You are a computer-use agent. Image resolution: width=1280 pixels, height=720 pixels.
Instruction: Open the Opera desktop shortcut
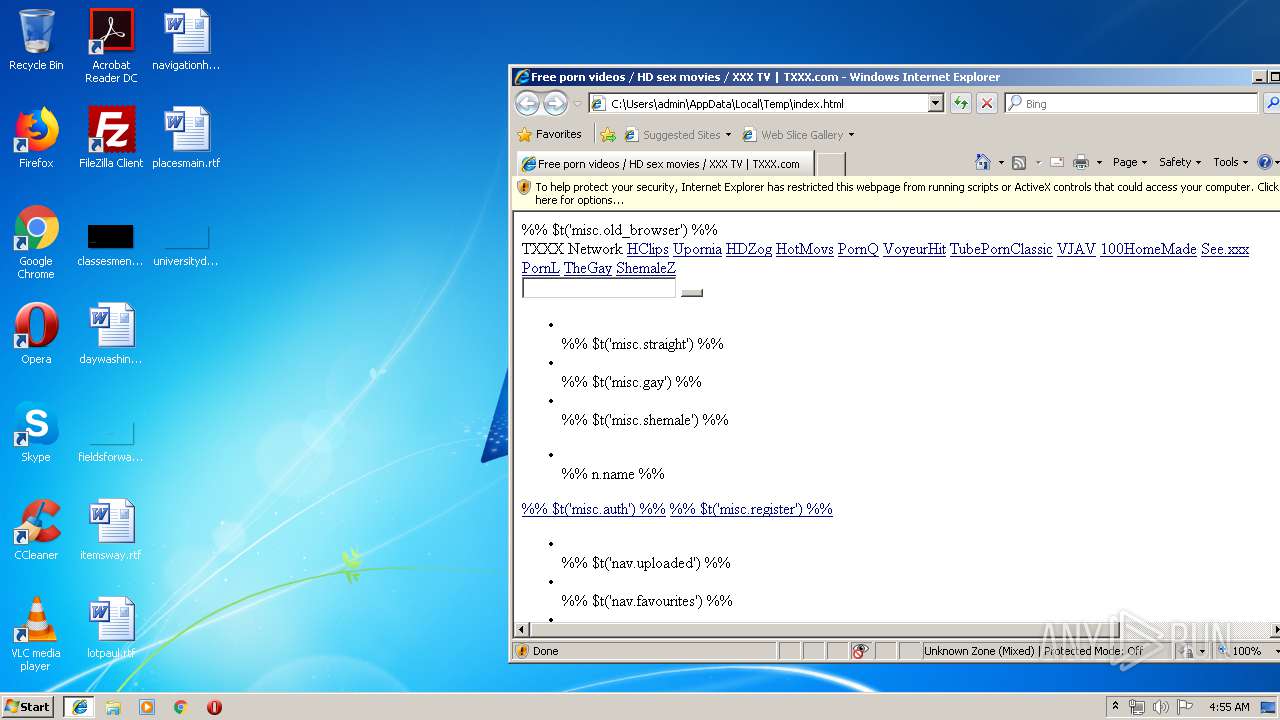point(36,334)
